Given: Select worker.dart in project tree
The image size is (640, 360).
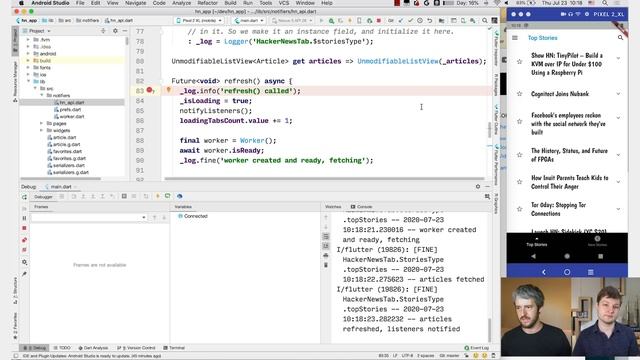Looking at the screenshot, I should (x=72, y=116).
